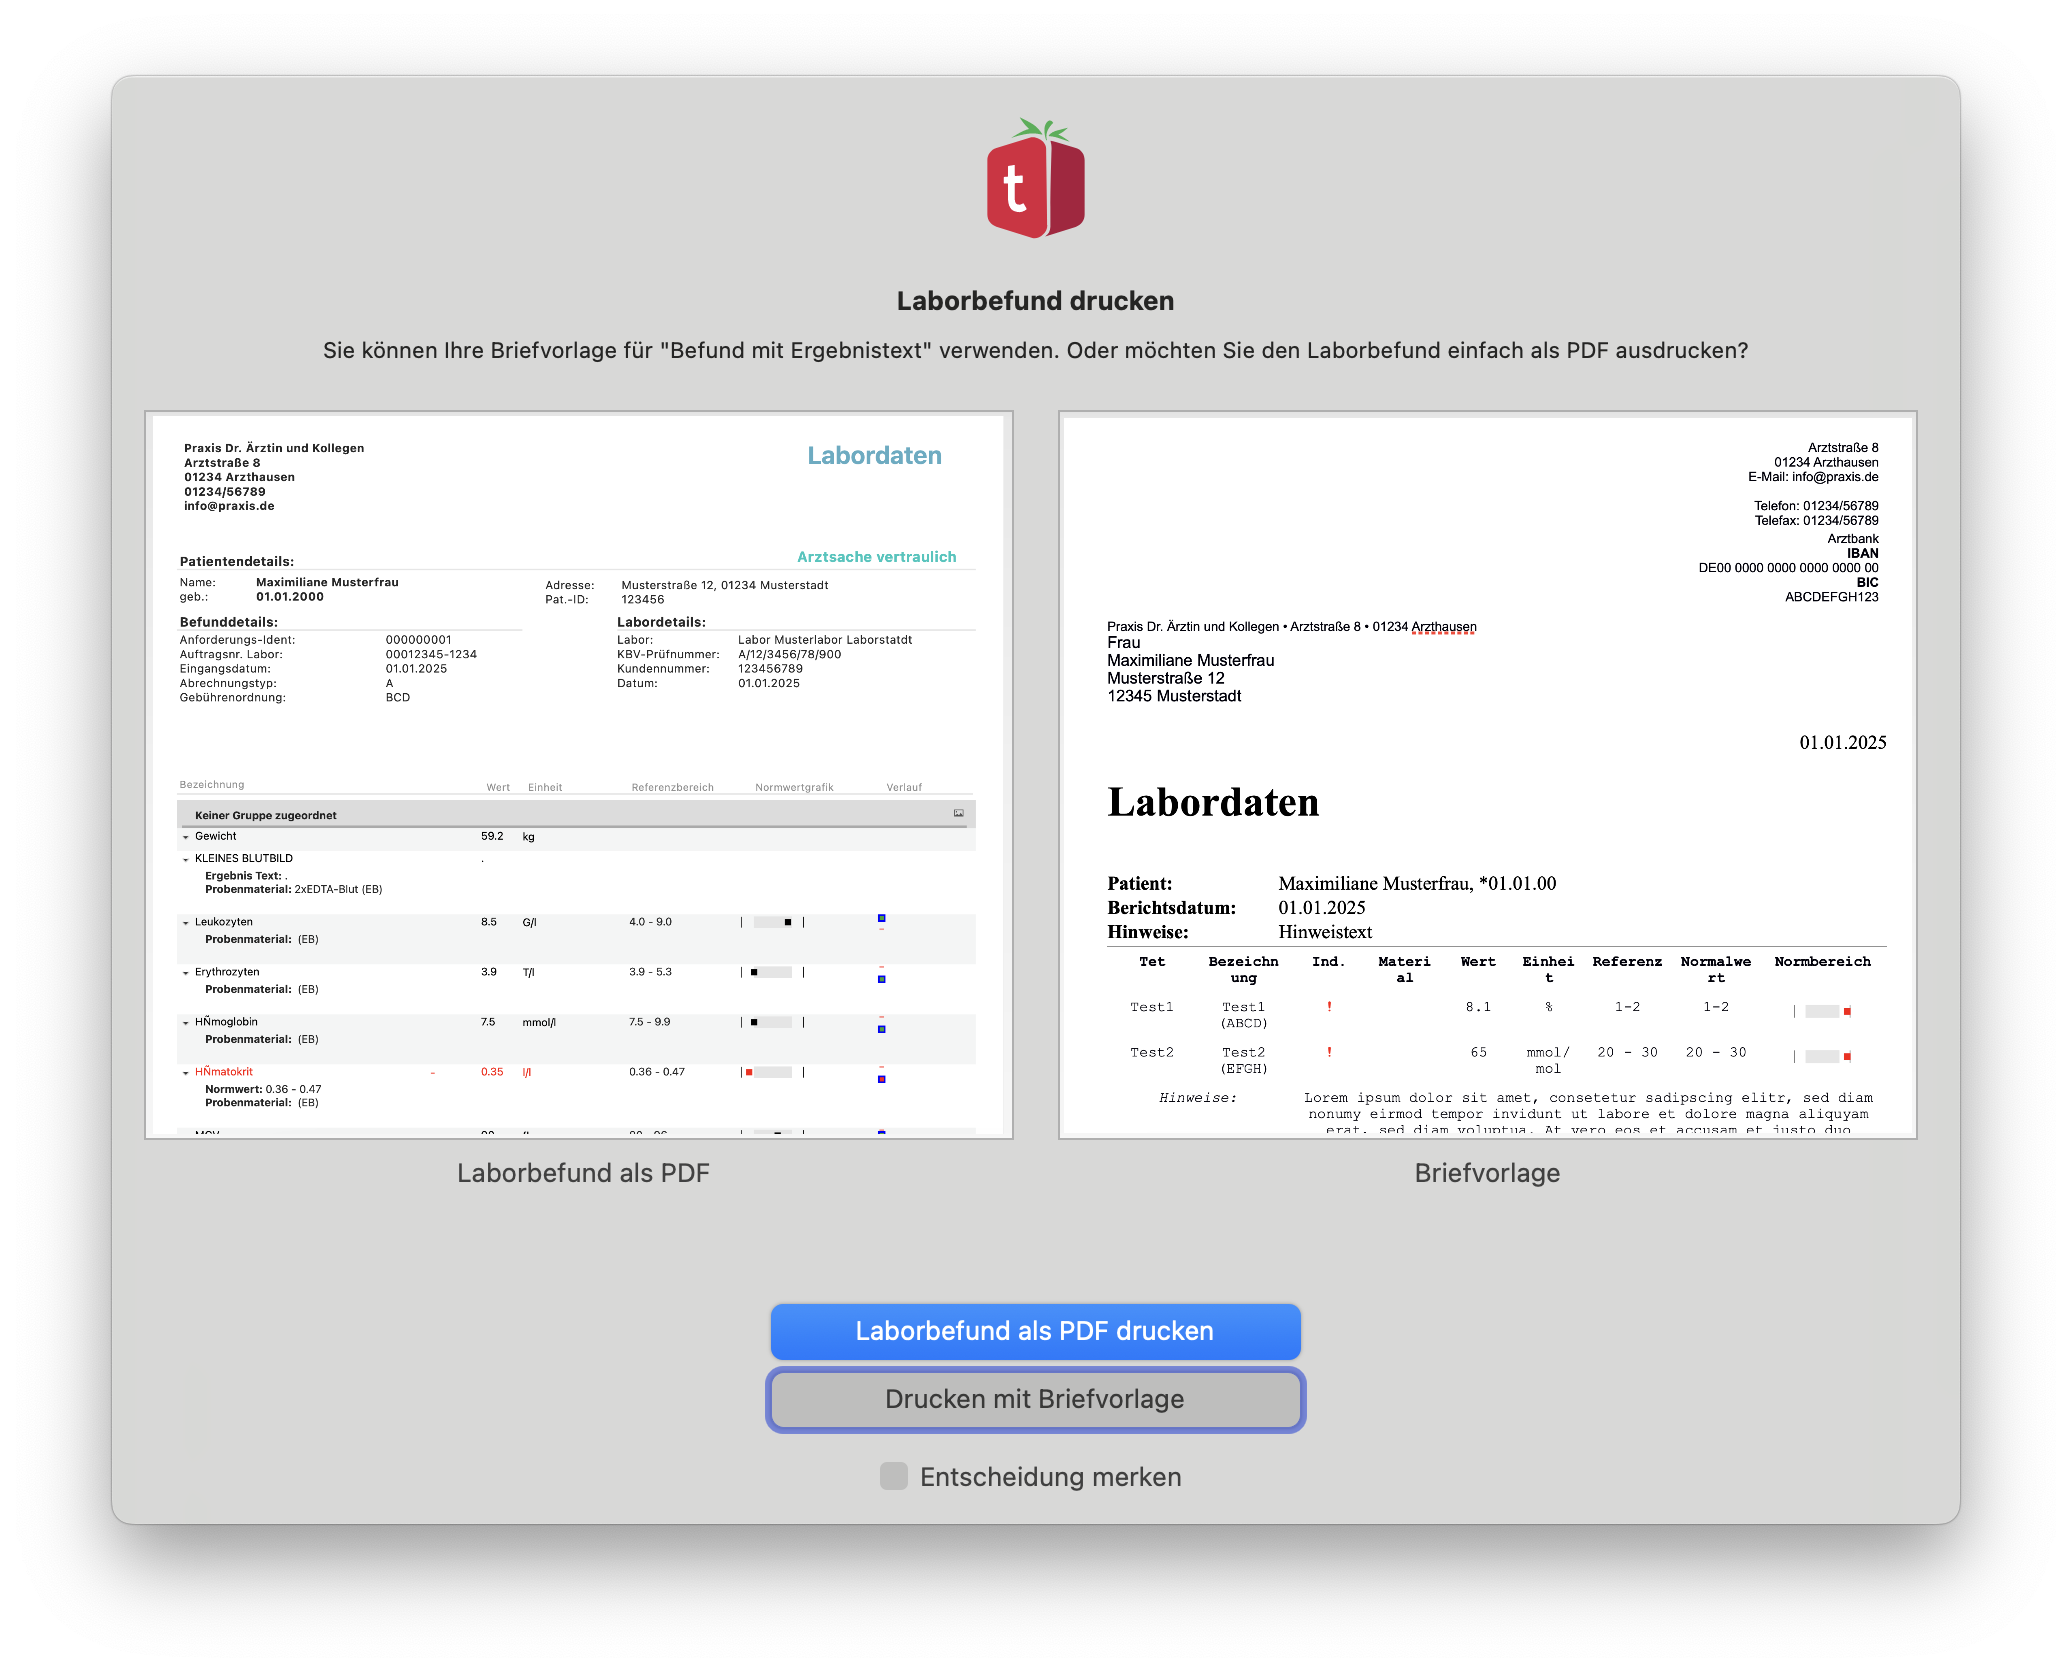The image size is (2072, 1672).
Task: Click the Leukozyten Normwertgrafik bar
Action: (x=772, y=922)
